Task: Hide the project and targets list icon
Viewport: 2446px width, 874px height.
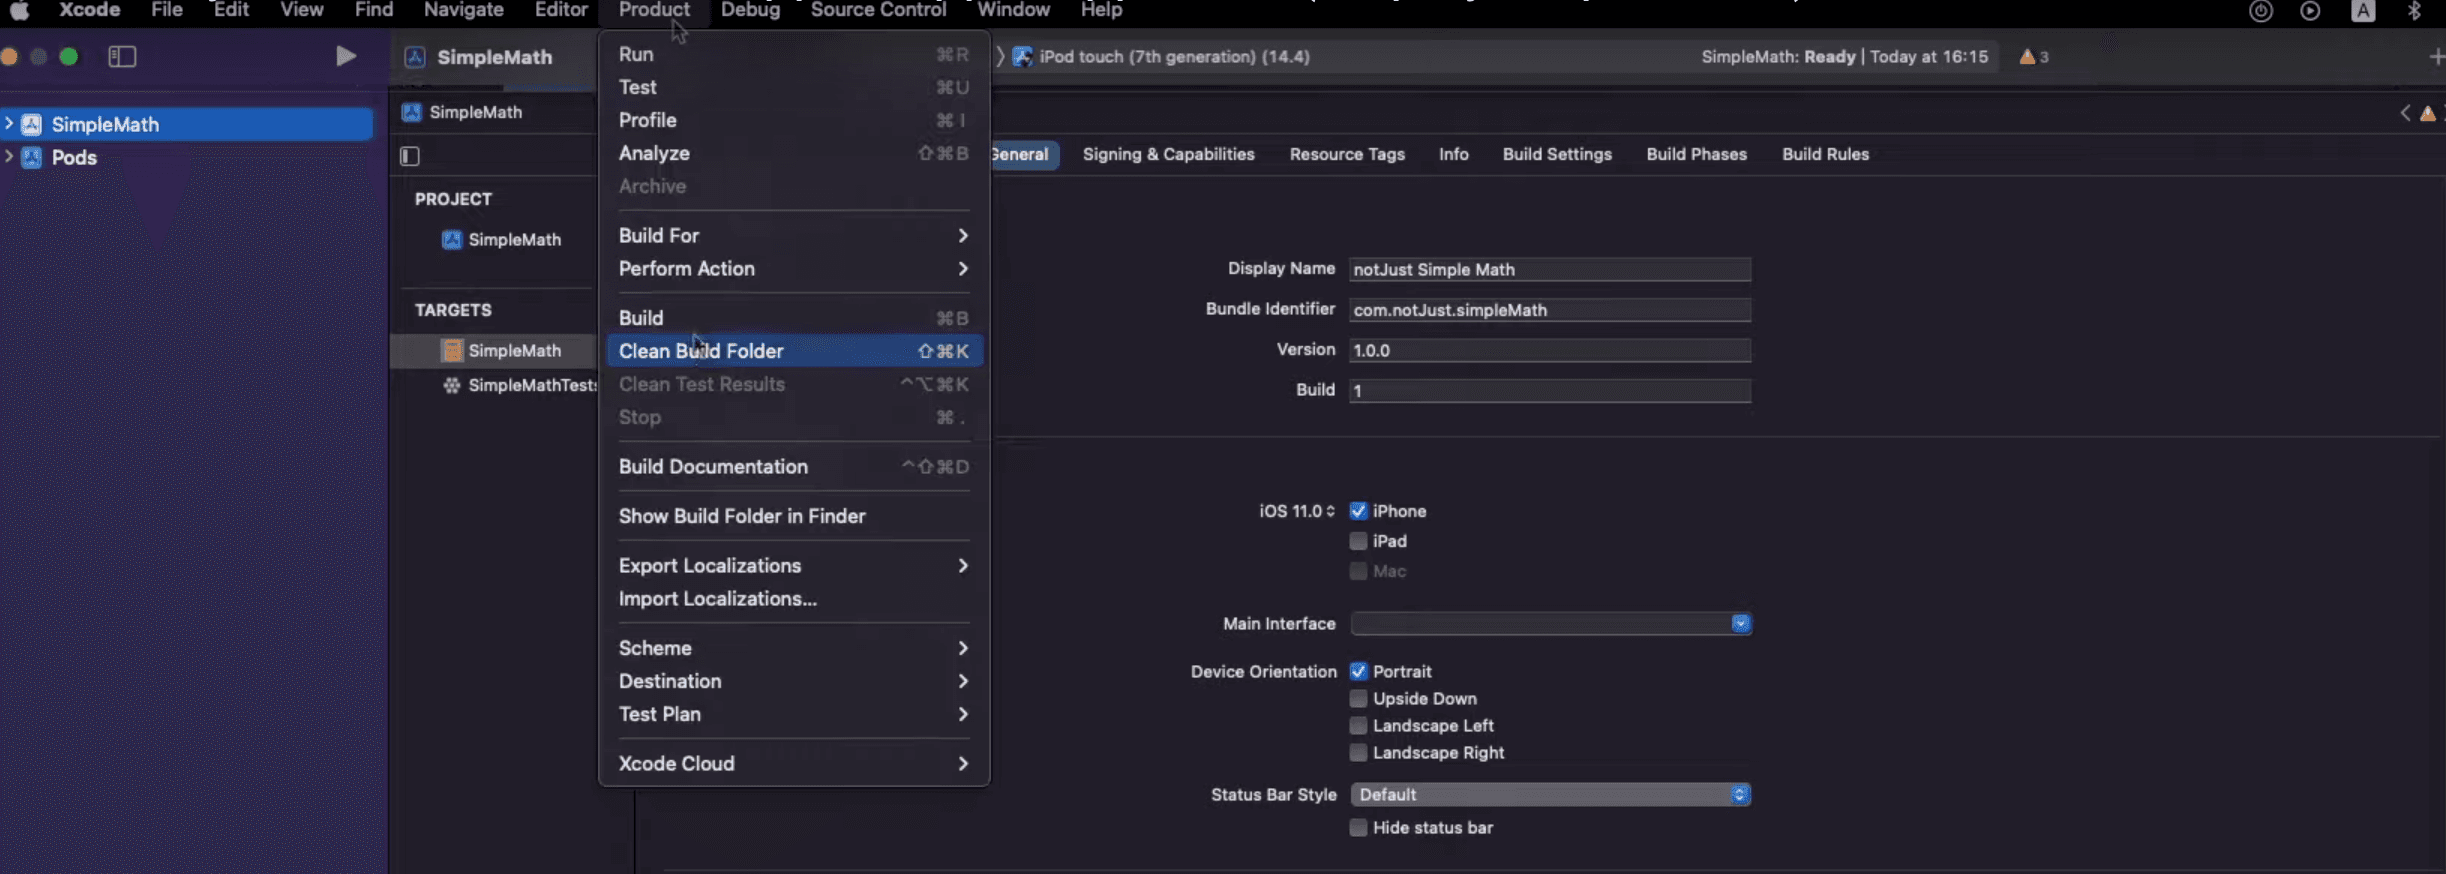Action: pos(410,155)
